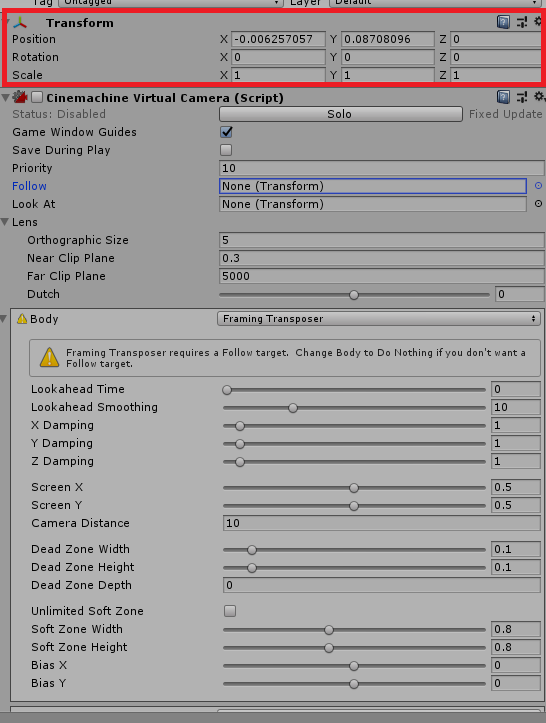Click Rotation Y value field

click(388, 57)
